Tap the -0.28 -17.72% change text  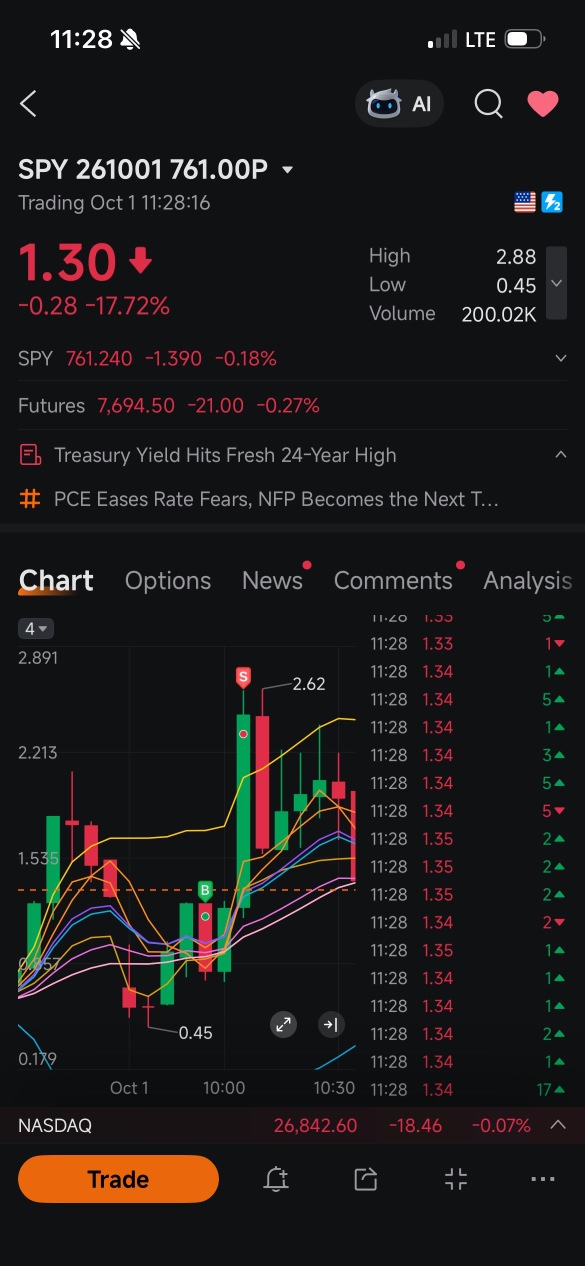tap(94, 306)
